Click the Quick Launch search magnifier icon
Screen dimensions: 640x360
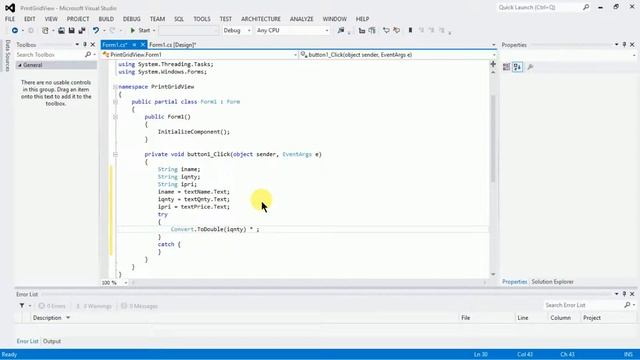click(586, 7)
